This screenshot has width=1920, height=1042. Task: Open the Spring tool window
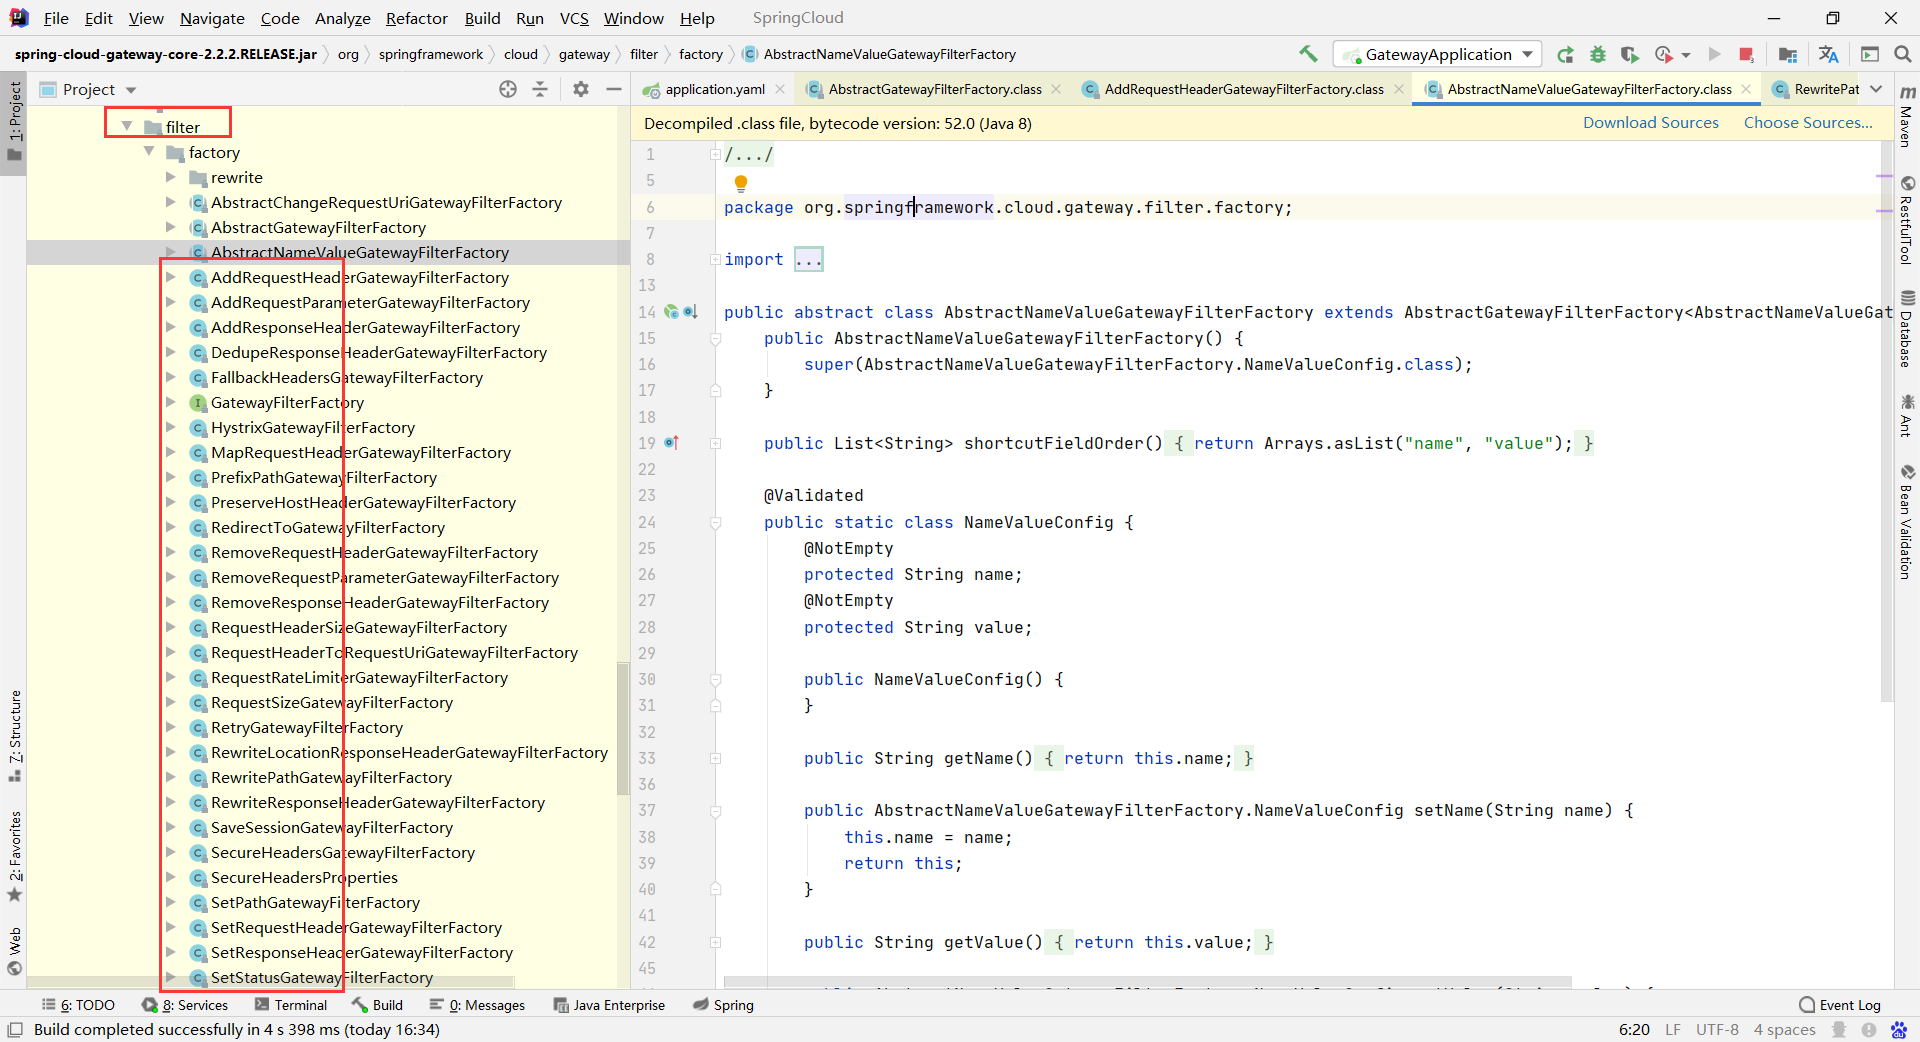coord(724,1005)
